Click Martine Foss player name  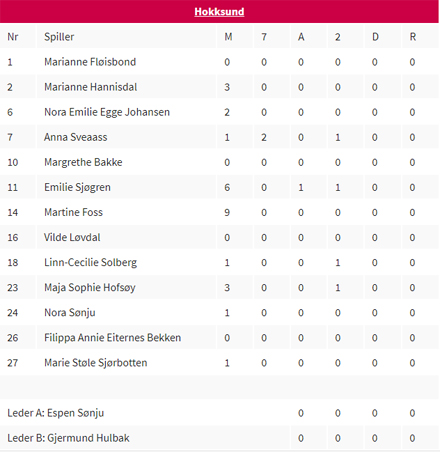[73, 212]
